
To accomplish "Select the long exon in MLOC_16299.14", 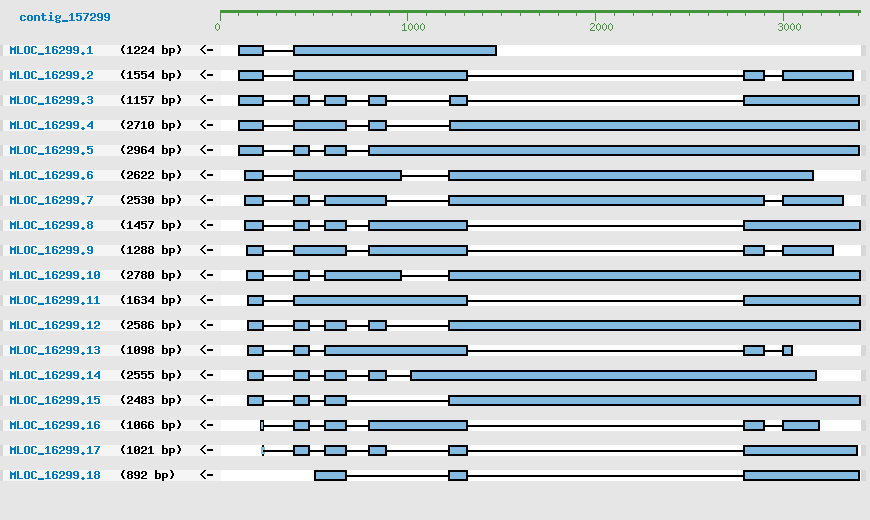I will point(613,375).
